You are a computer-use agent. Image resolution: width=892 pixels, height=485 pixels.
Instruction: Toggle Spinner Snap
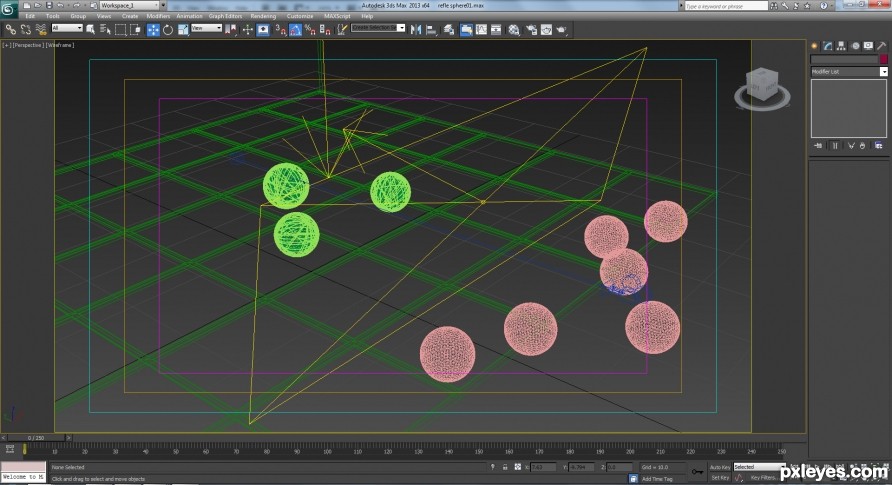pos(325,30)
